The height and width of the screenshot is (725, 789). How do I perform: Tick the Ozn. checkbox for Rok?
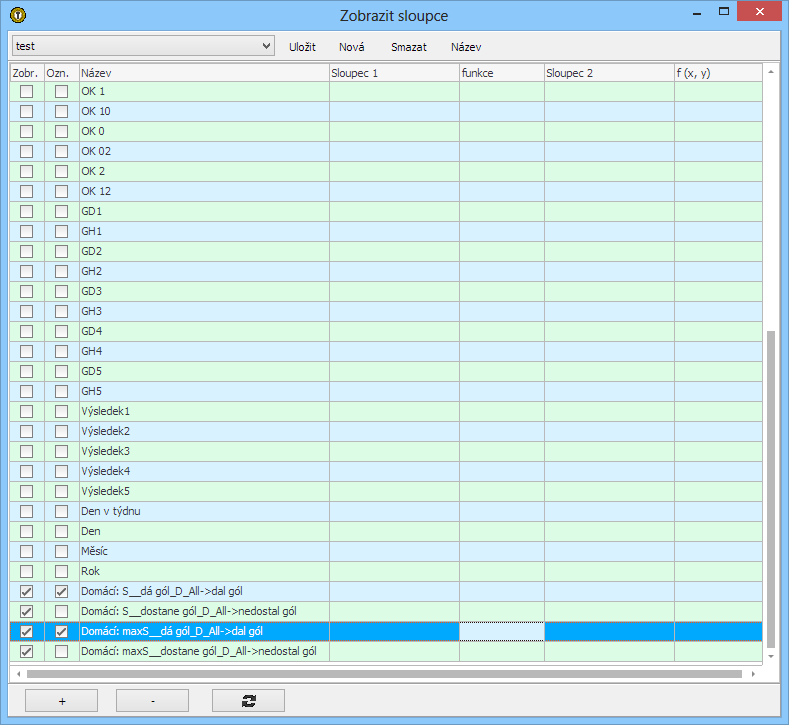(62, 571)
